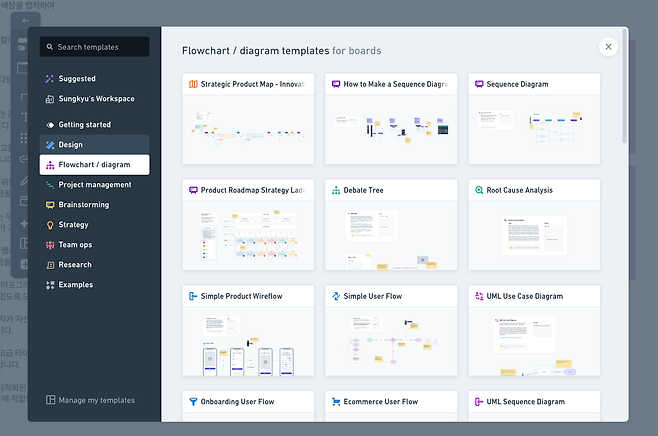Select the Simple User Flow template
This screenshot has height=436, width=658.
pos(391,331)
